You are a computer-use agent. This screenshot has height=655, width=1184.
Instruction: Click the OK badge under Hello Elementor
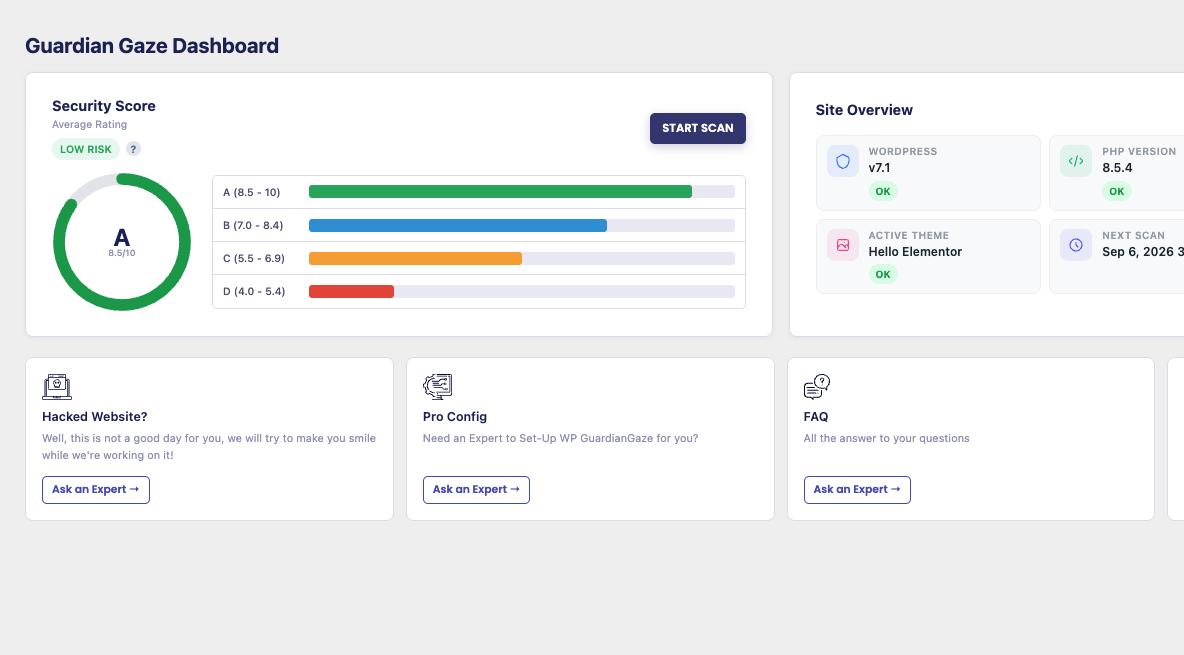coord(883,274)
